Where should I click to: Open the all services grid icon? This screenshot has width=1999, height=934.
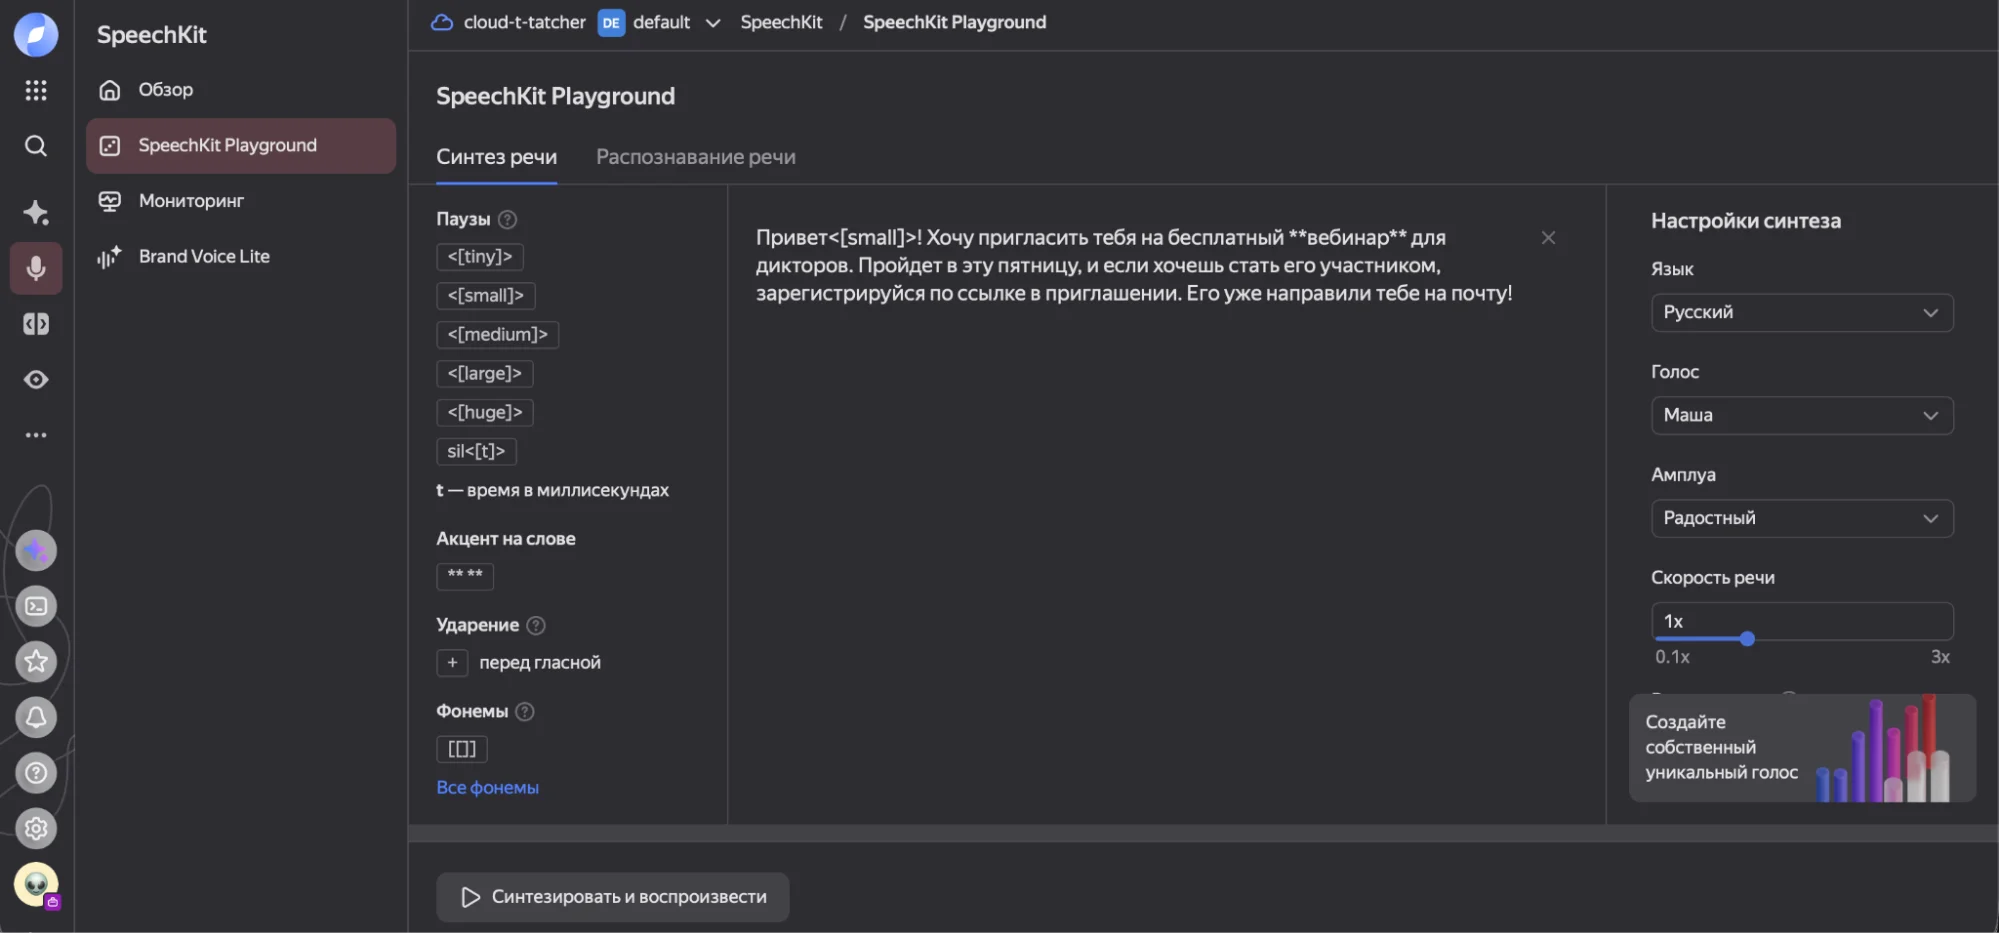pos(36,91)
